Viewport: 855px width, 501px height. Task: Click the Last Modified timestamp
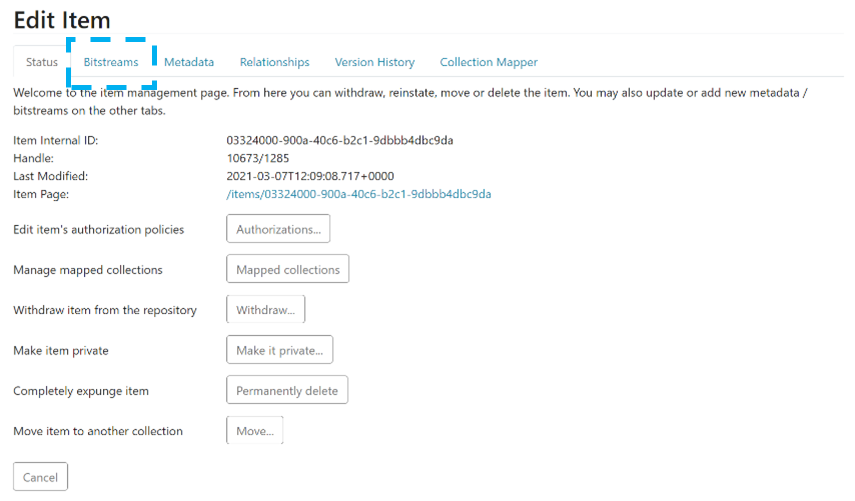310,176
